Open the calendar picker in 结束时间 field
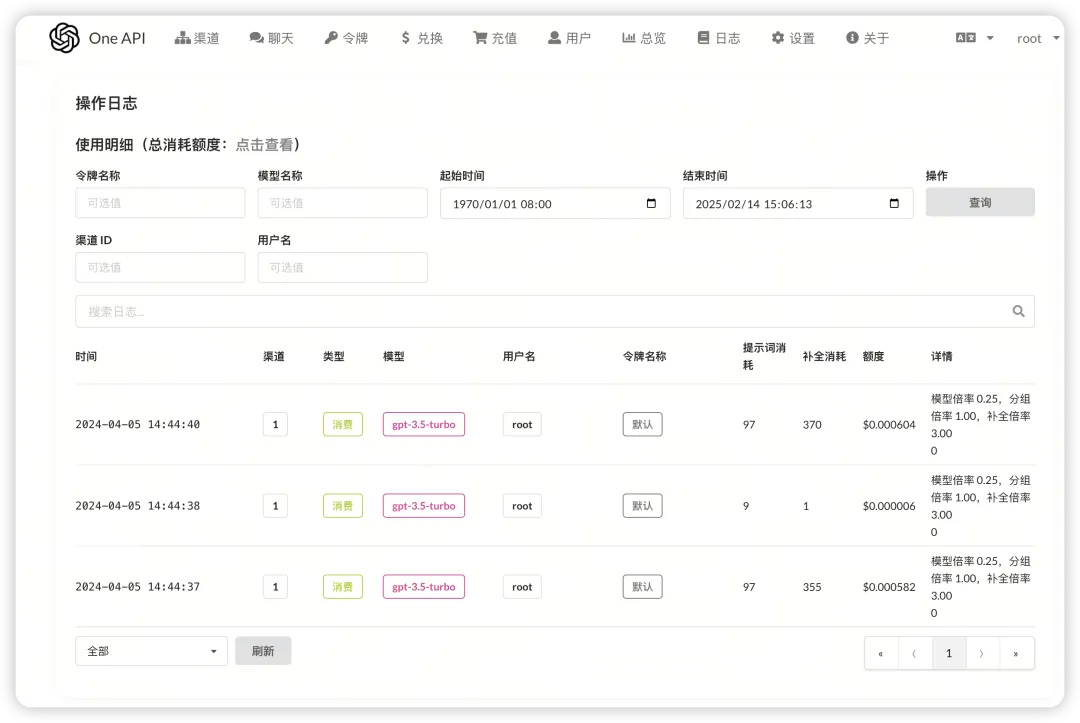The width and height of the screenshot is (1080, 723). (x=894, y=203)
